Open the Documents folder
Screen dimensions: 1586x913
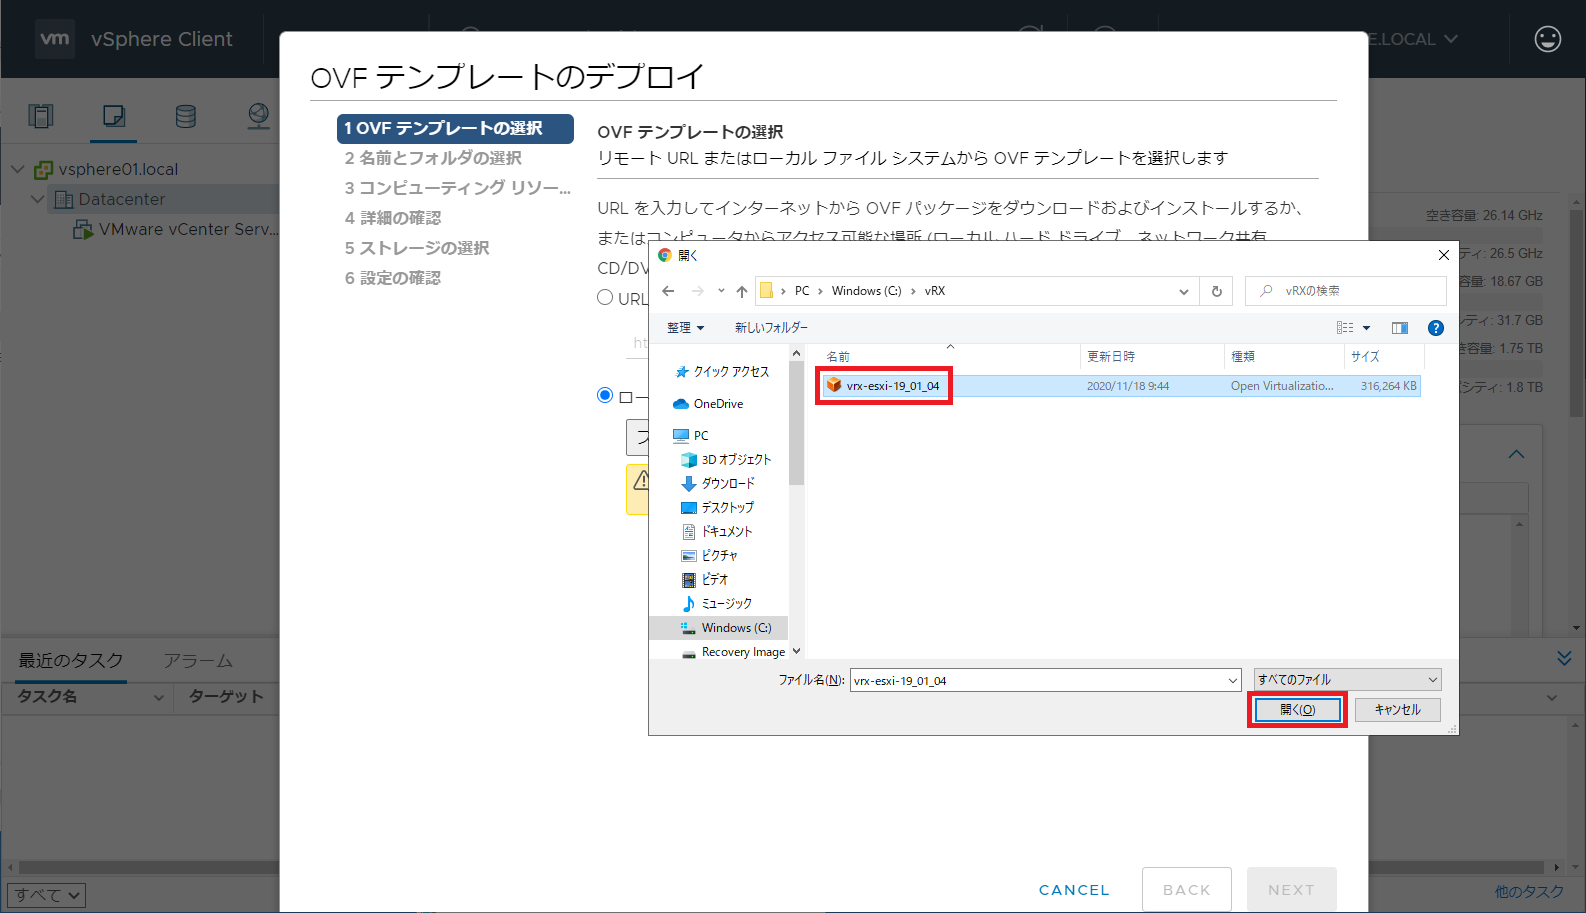pos(716,532)
